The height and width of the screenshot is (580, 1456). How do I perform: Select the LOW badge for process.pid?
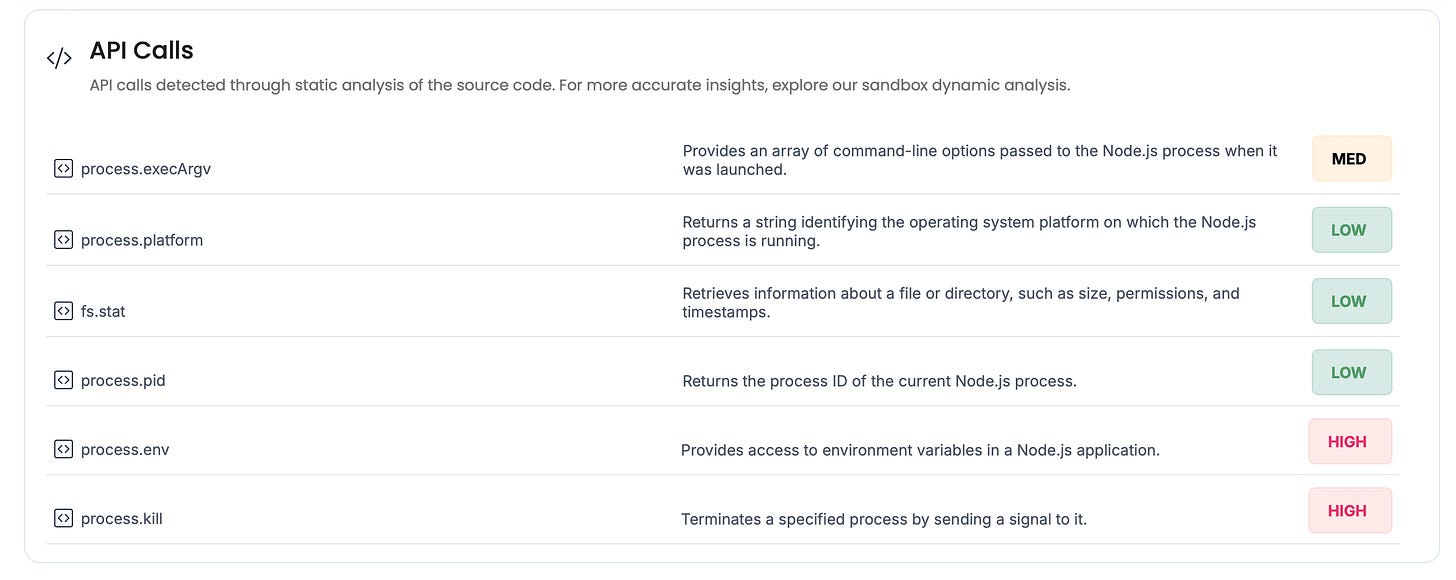coord(1352,372)
